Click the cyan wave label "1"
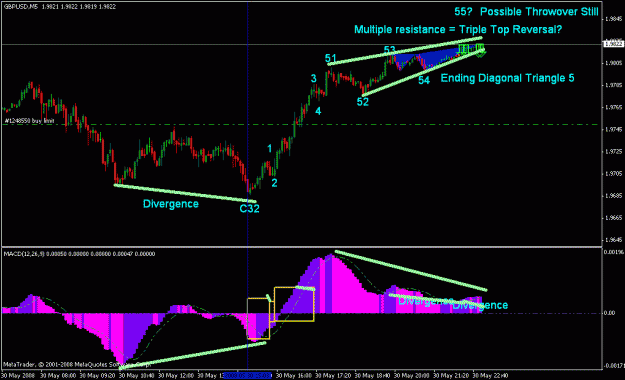Screen dimensions: 625x380 pos(270,149)
